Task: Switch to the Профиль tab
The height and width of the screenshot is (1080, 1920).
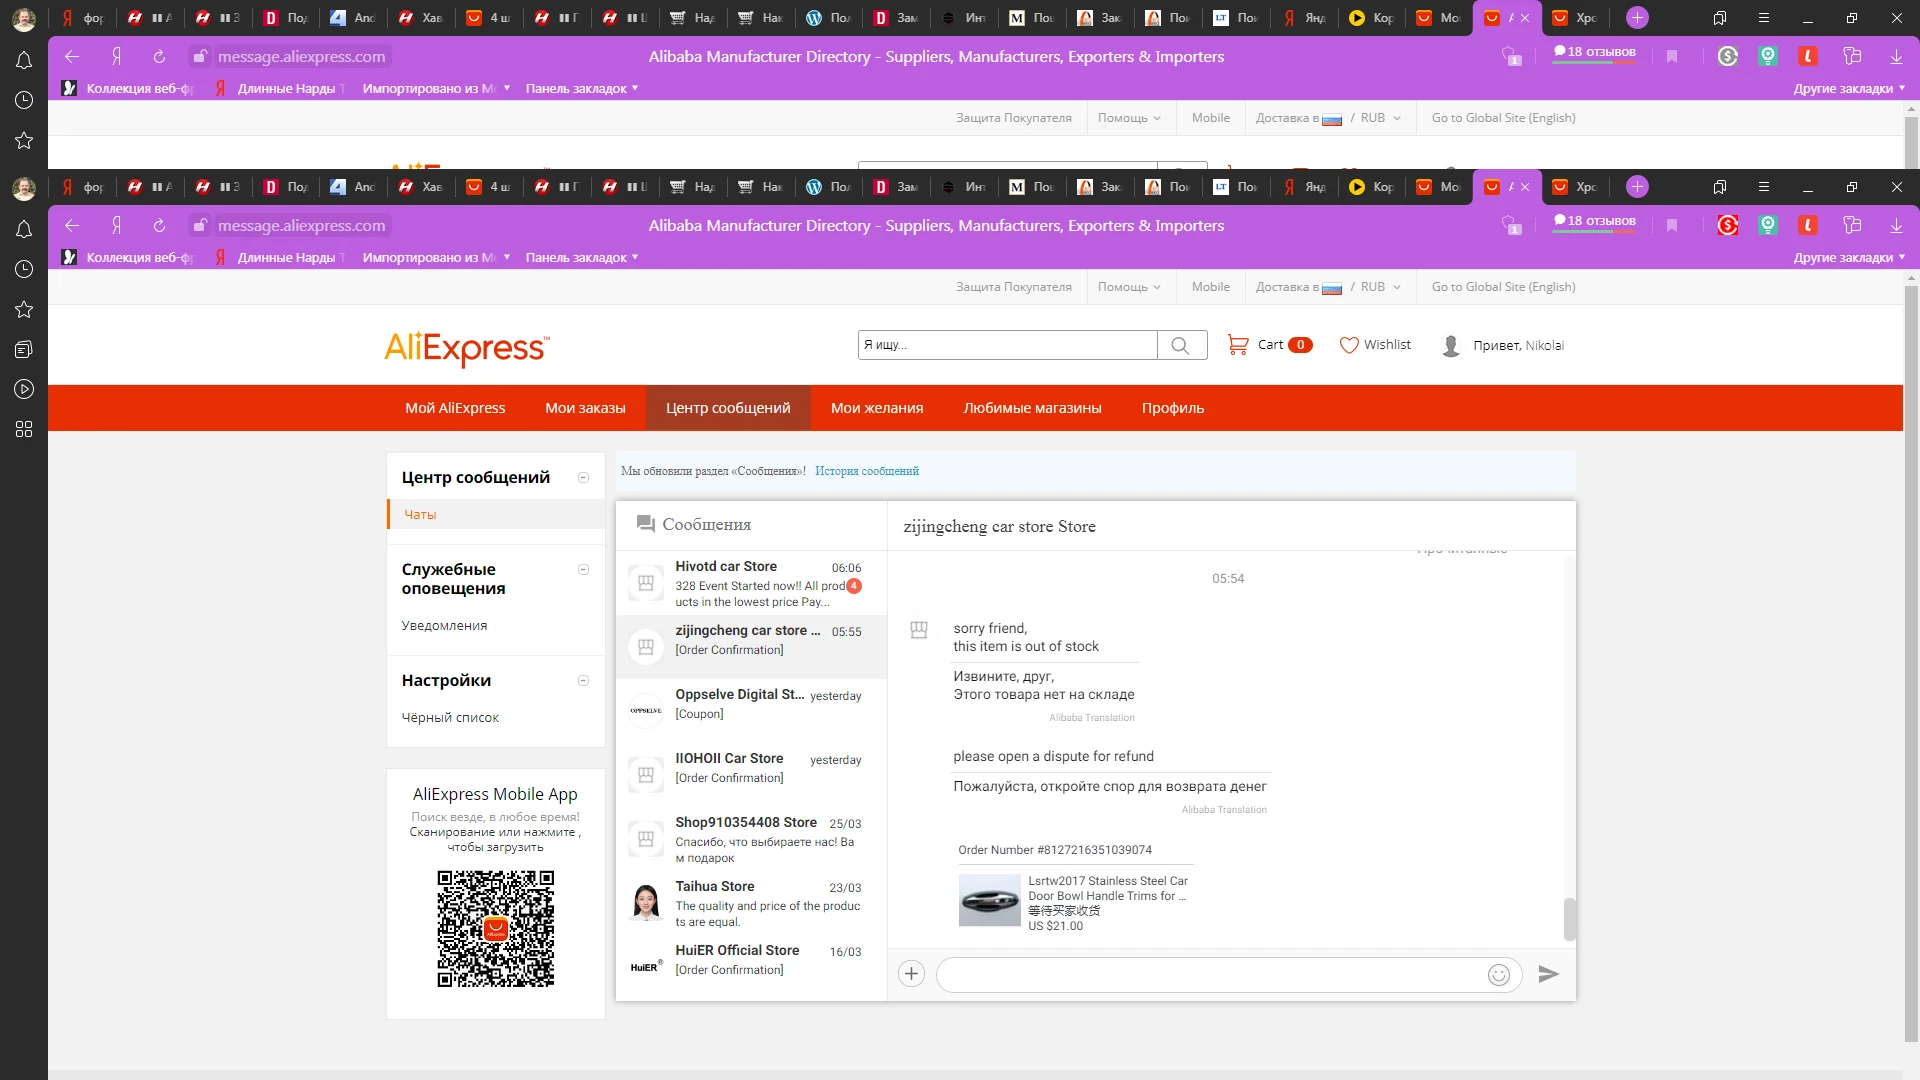Action: pyautogui.click(x=1172, y=408)
